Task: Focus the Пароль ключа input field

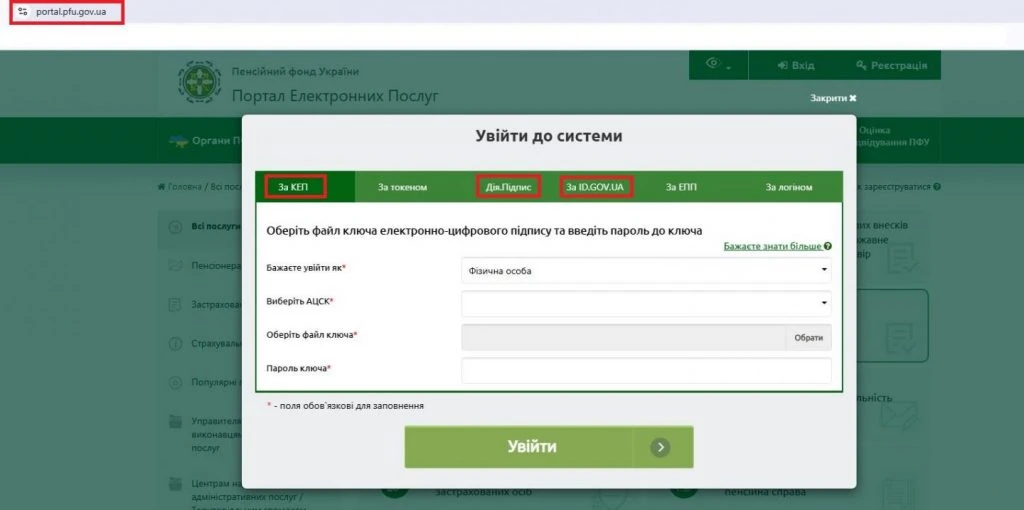Action: click(646, 370)
